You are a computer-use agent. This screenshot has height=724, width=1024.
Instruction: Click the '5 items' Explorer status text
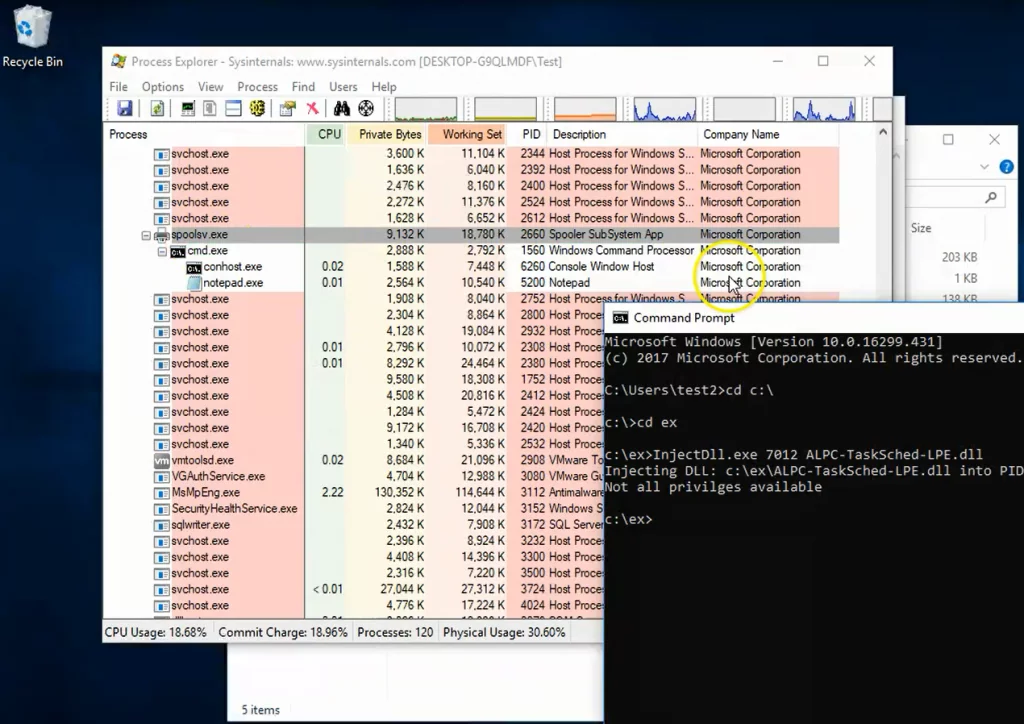point(261,710)
